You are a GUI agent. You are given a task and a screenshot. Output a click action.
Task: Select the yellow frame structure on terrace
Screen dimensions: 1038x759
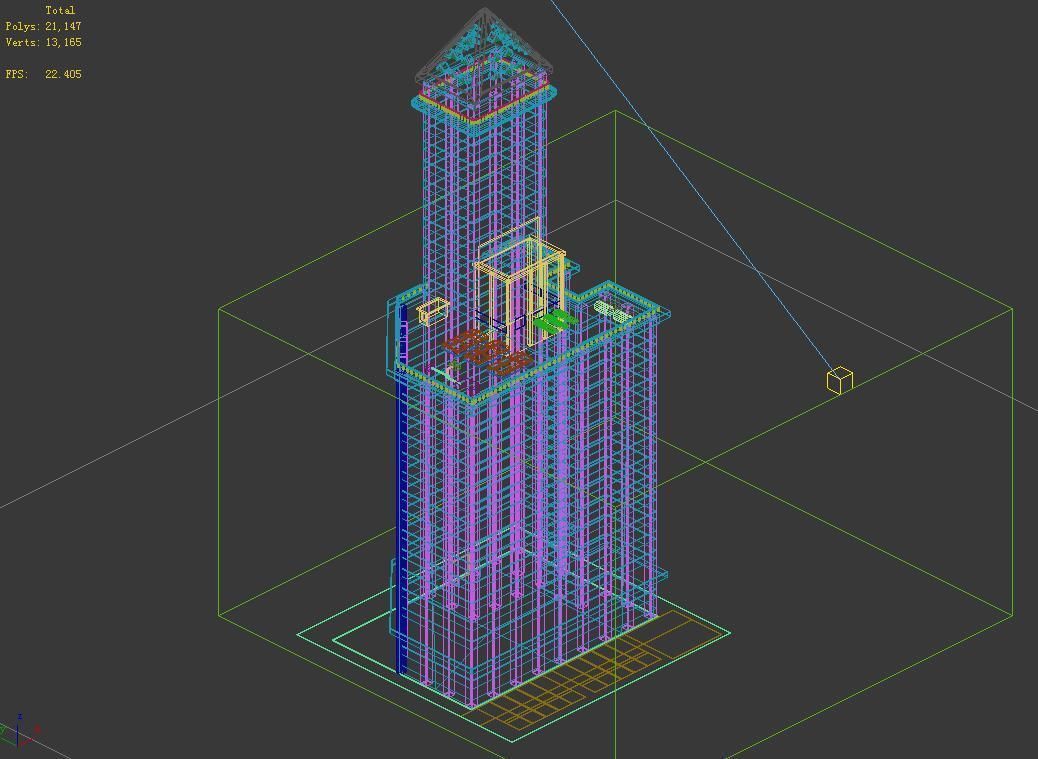pos(520,285)
